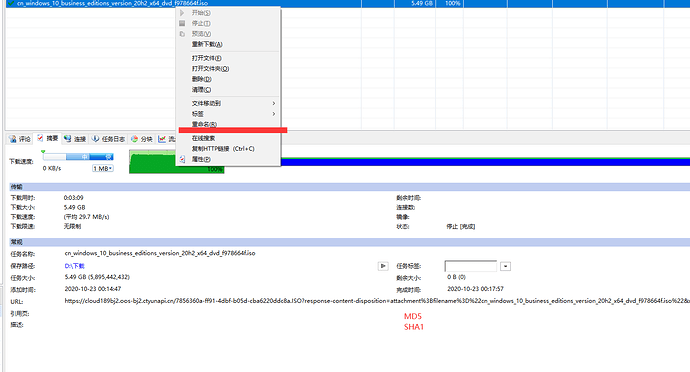Open the Connections (连接) tab
Screen dimensions: 690x372
[x=75, y=139]
